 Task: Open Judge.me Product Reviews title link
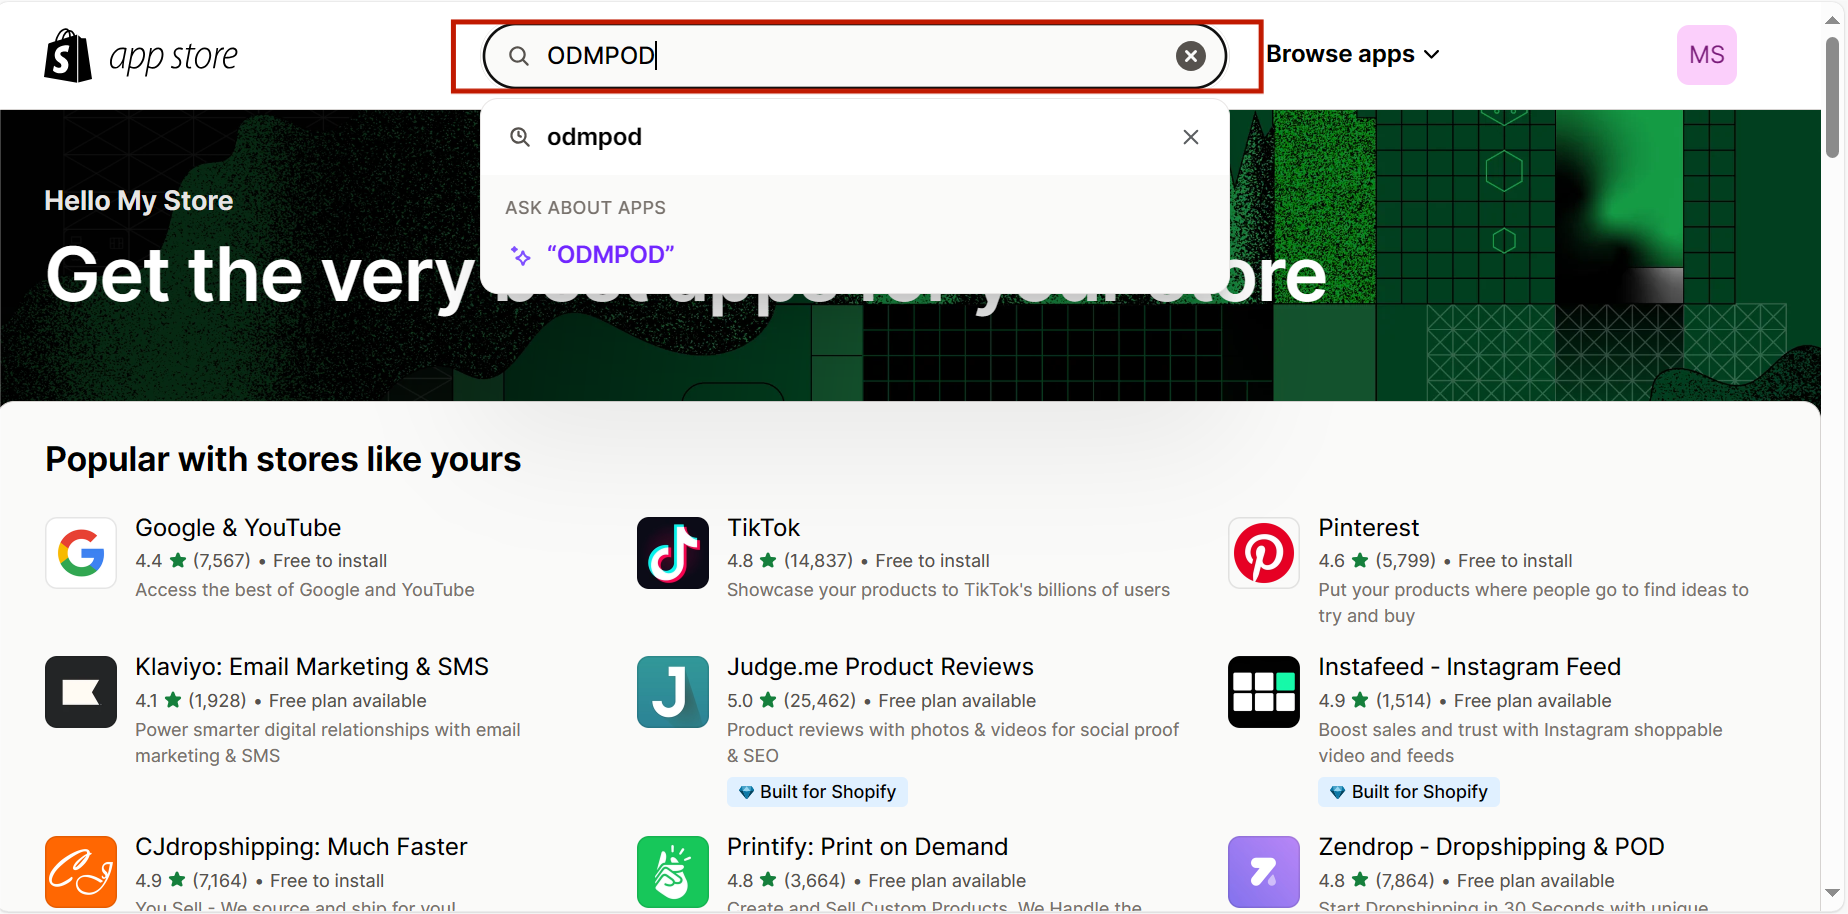(880, 667)
